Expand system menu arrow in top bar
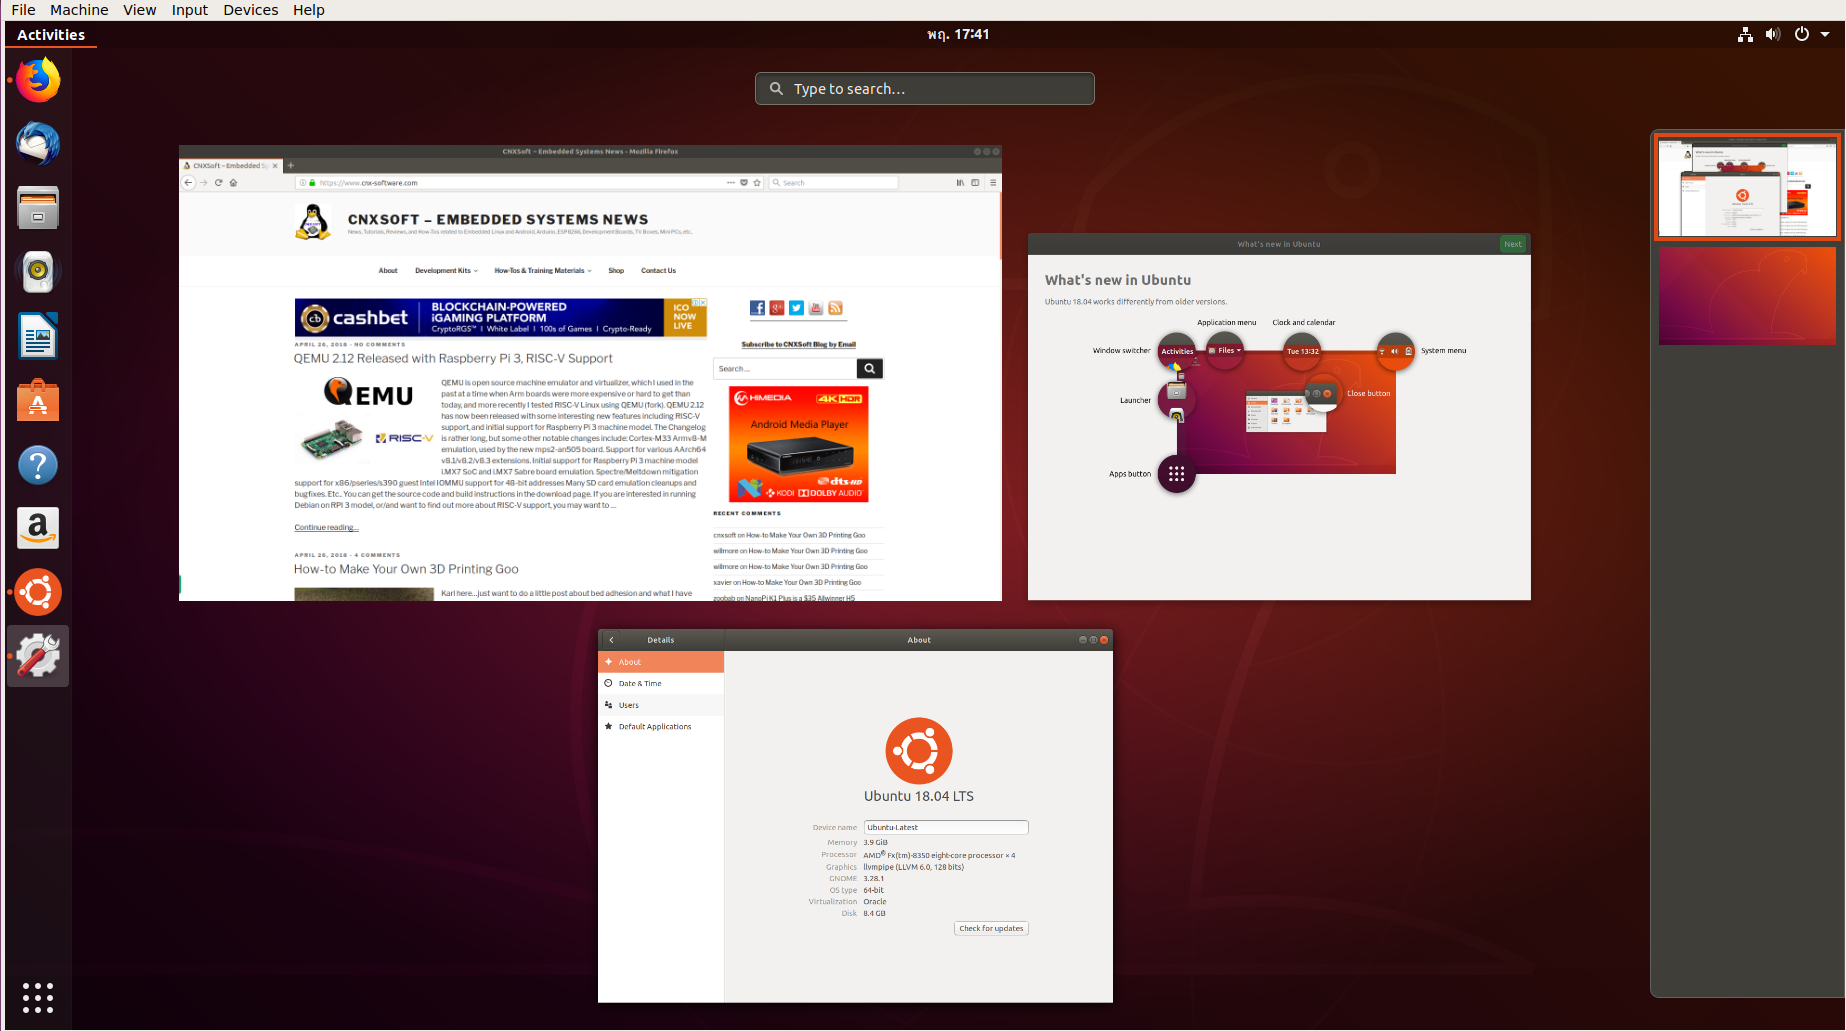 coord(1825,34)
